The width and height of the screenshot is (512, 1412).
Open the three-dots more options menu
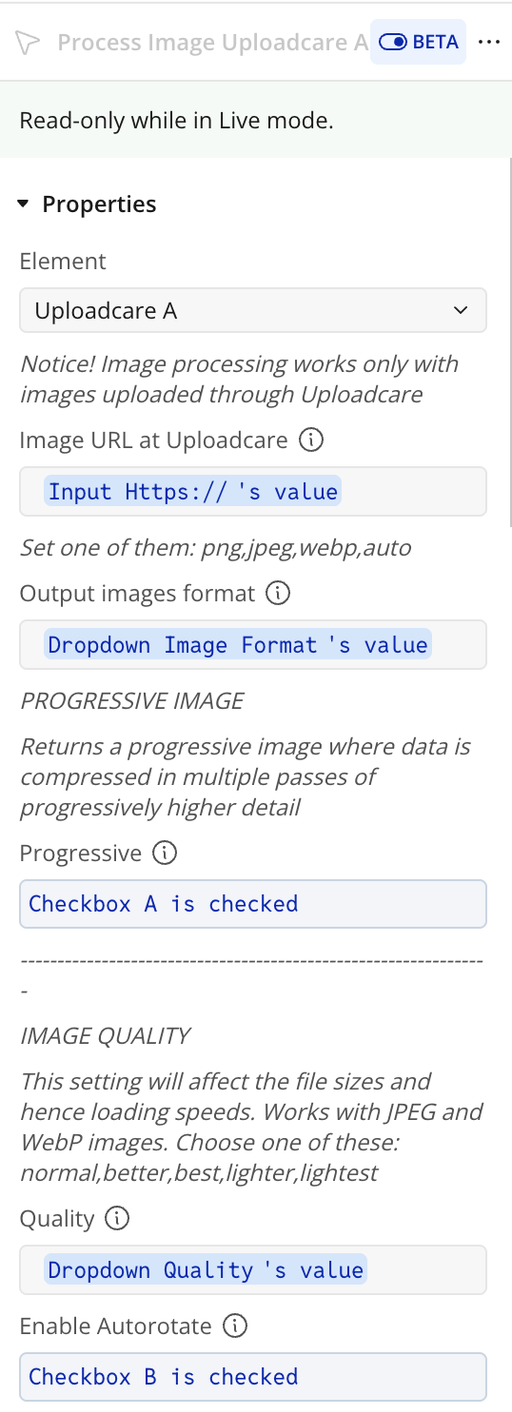click(x=488, y=42)
